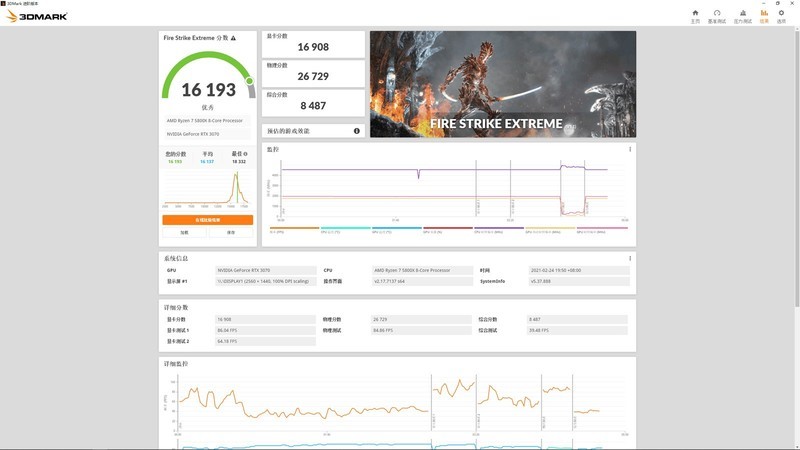
Task: Toggle the purple CPU clock frequency legend swatch
Action: click(499, 228)
